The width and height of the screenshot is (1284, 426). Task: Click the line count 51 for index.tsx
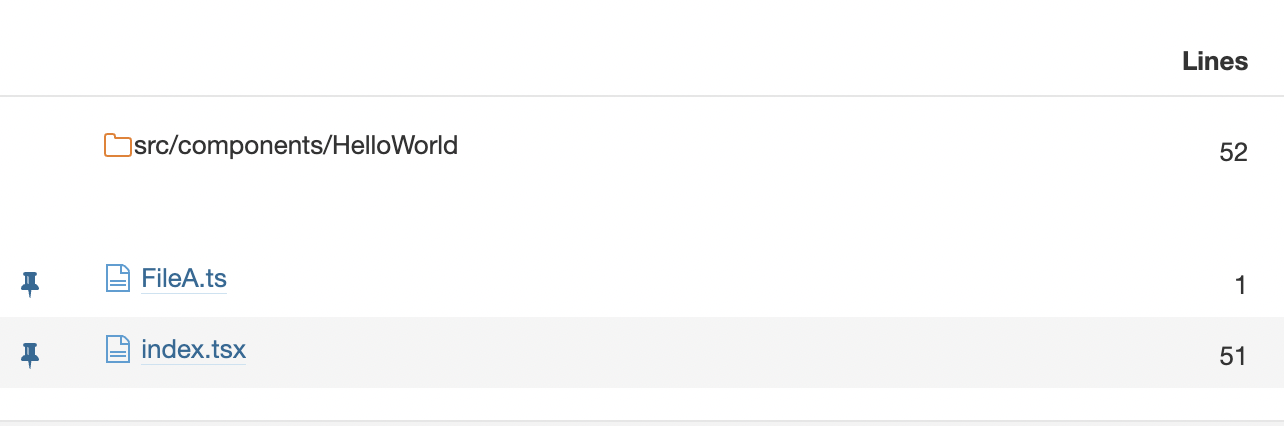pos(1233,356)
